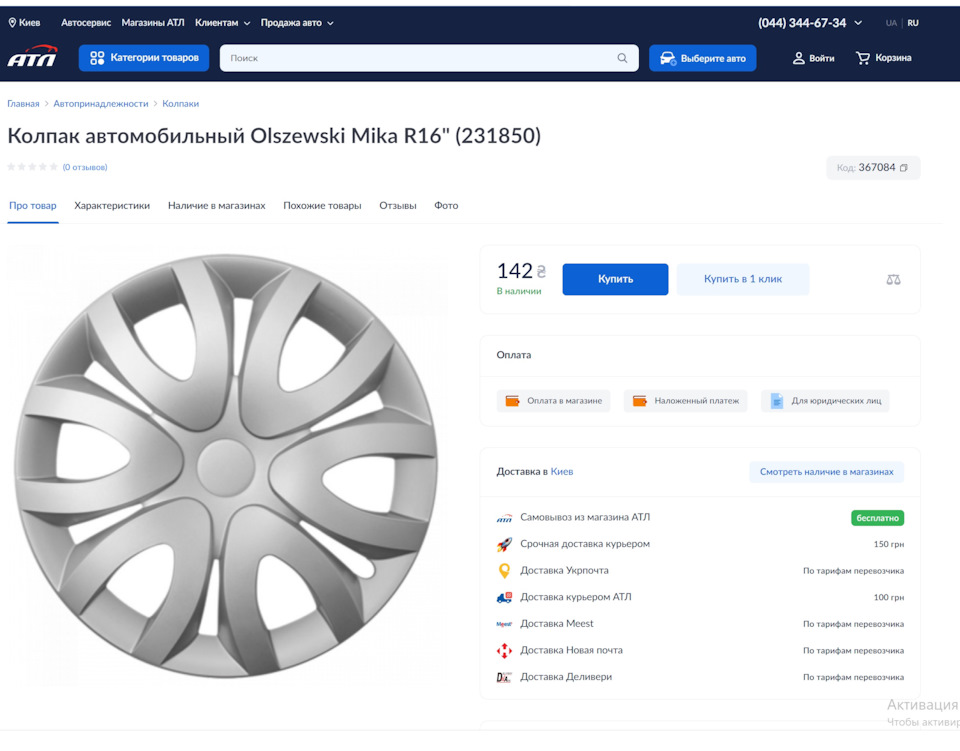Click the grid icon in Категории товаров
The image size is (960, 751).
97,58
